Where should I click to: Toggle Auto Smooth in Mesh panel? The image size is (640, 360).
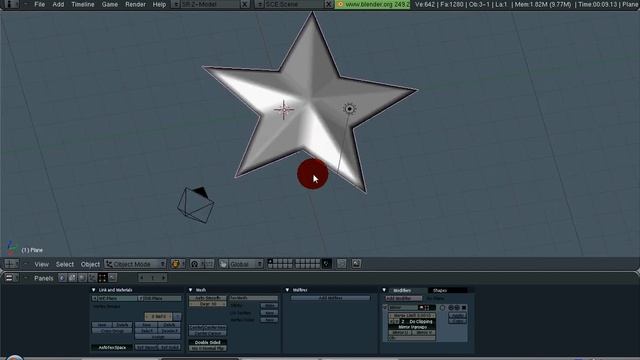pyautogui.click(x=207, y=298)
